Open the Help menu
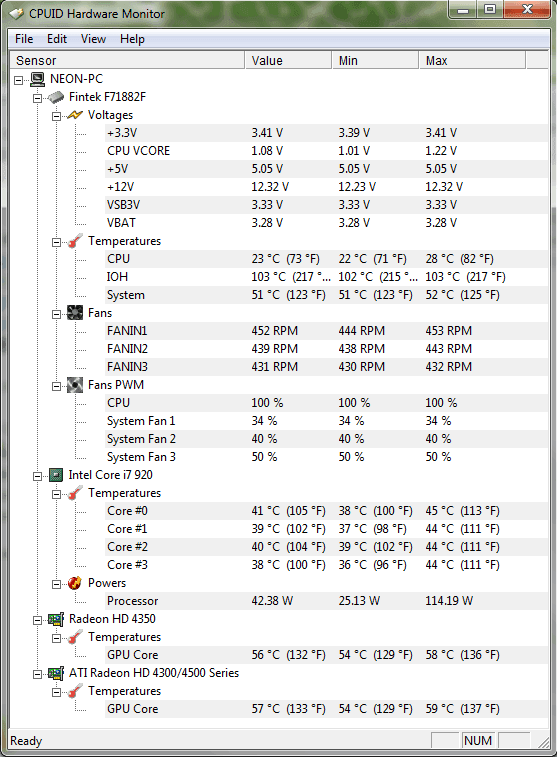This screenshot has height=757, width=557. [132, 39]
